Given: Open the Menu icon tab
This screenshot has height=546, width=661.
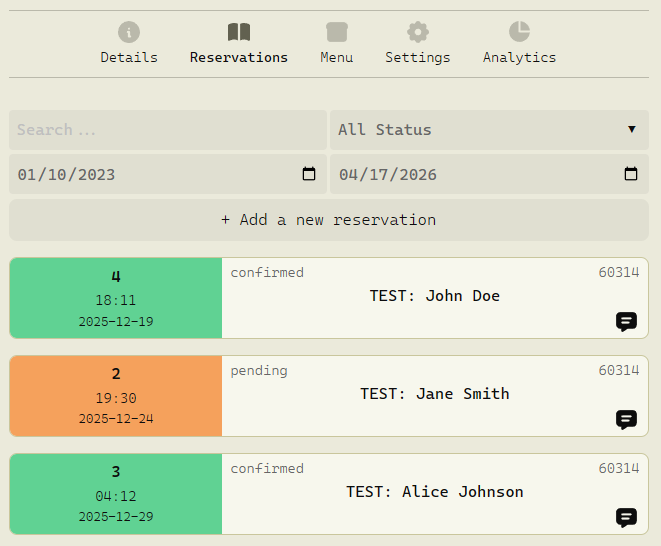Looking at the screenshot, I should (x=337, y=32).
